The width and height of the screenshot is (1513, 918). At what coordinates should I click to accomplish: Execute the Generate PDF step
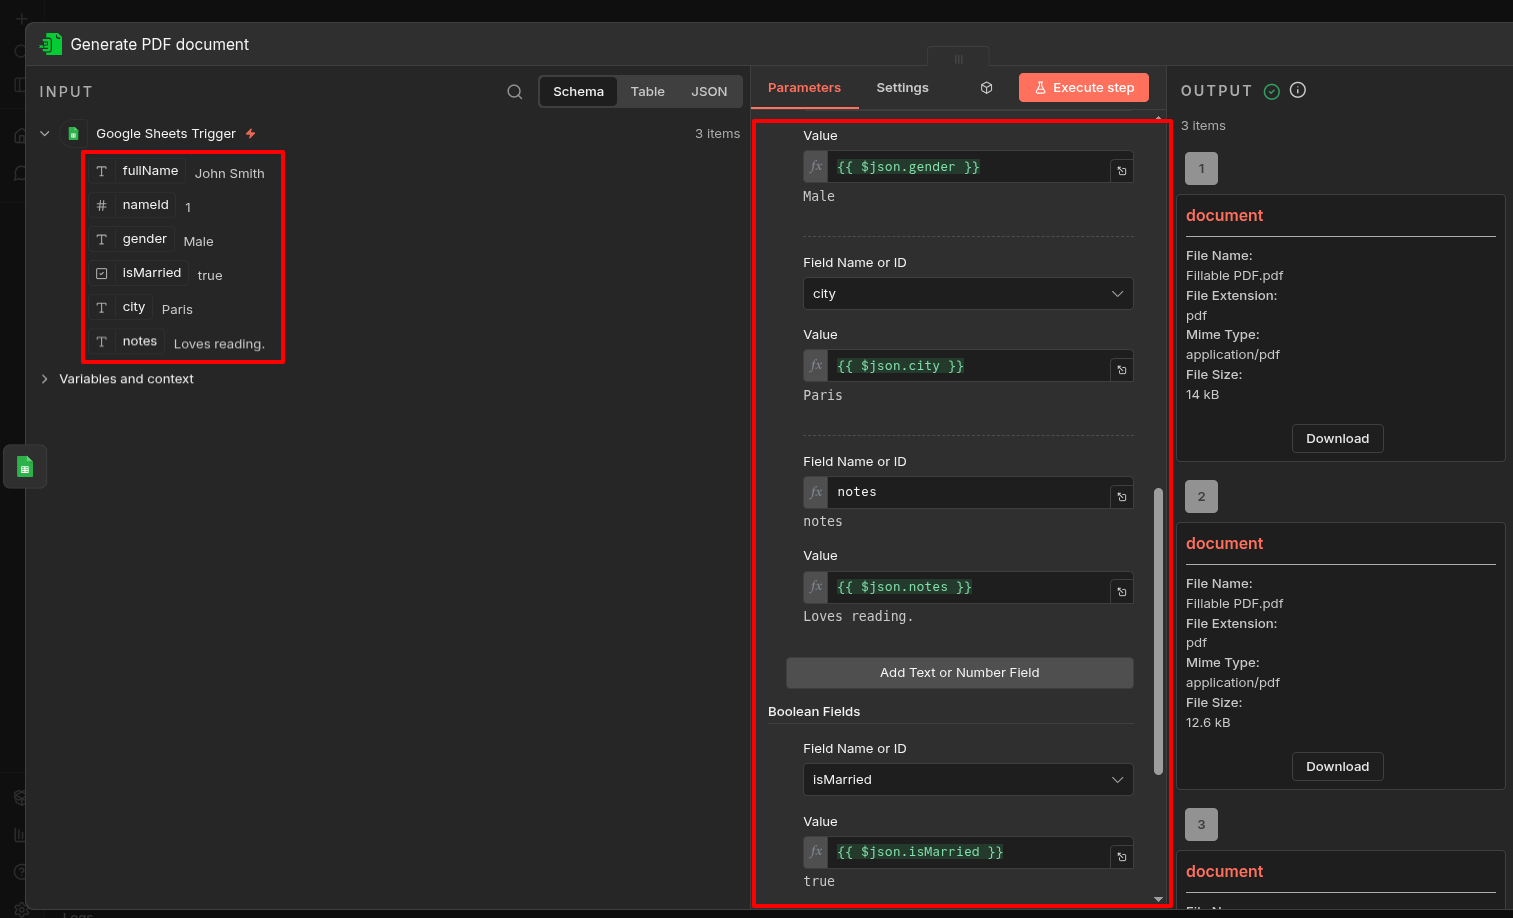(x=1083, y=87)
